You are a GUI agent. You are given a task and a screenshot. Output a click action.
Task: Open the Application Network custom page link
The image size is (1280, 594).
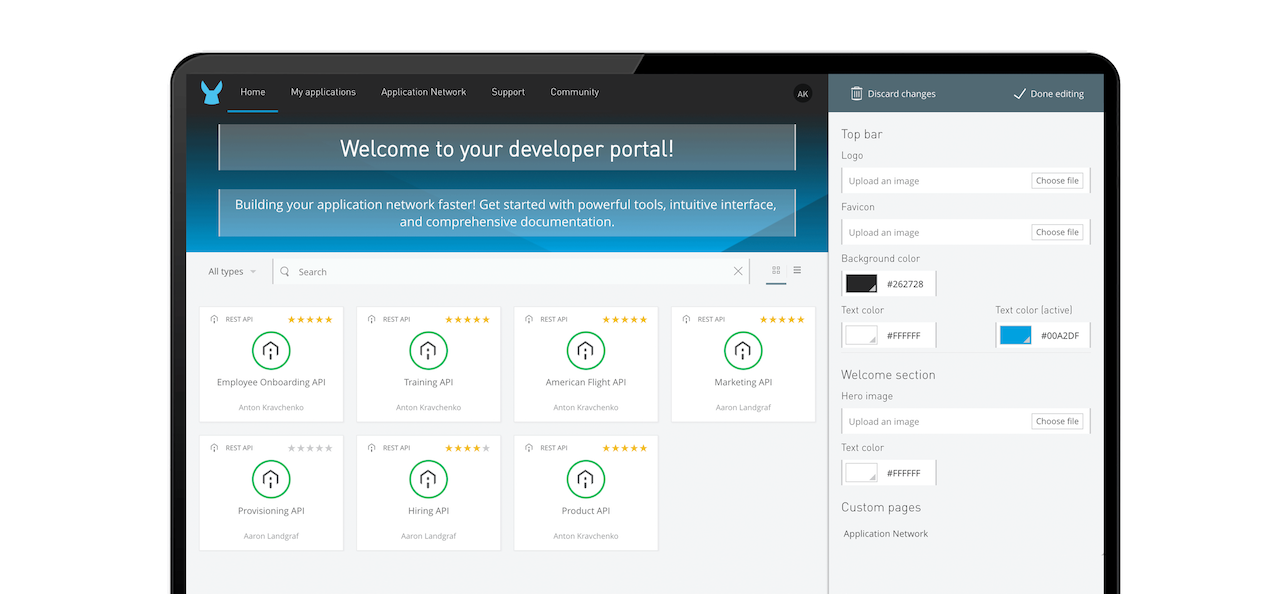[x=885, y=533]
